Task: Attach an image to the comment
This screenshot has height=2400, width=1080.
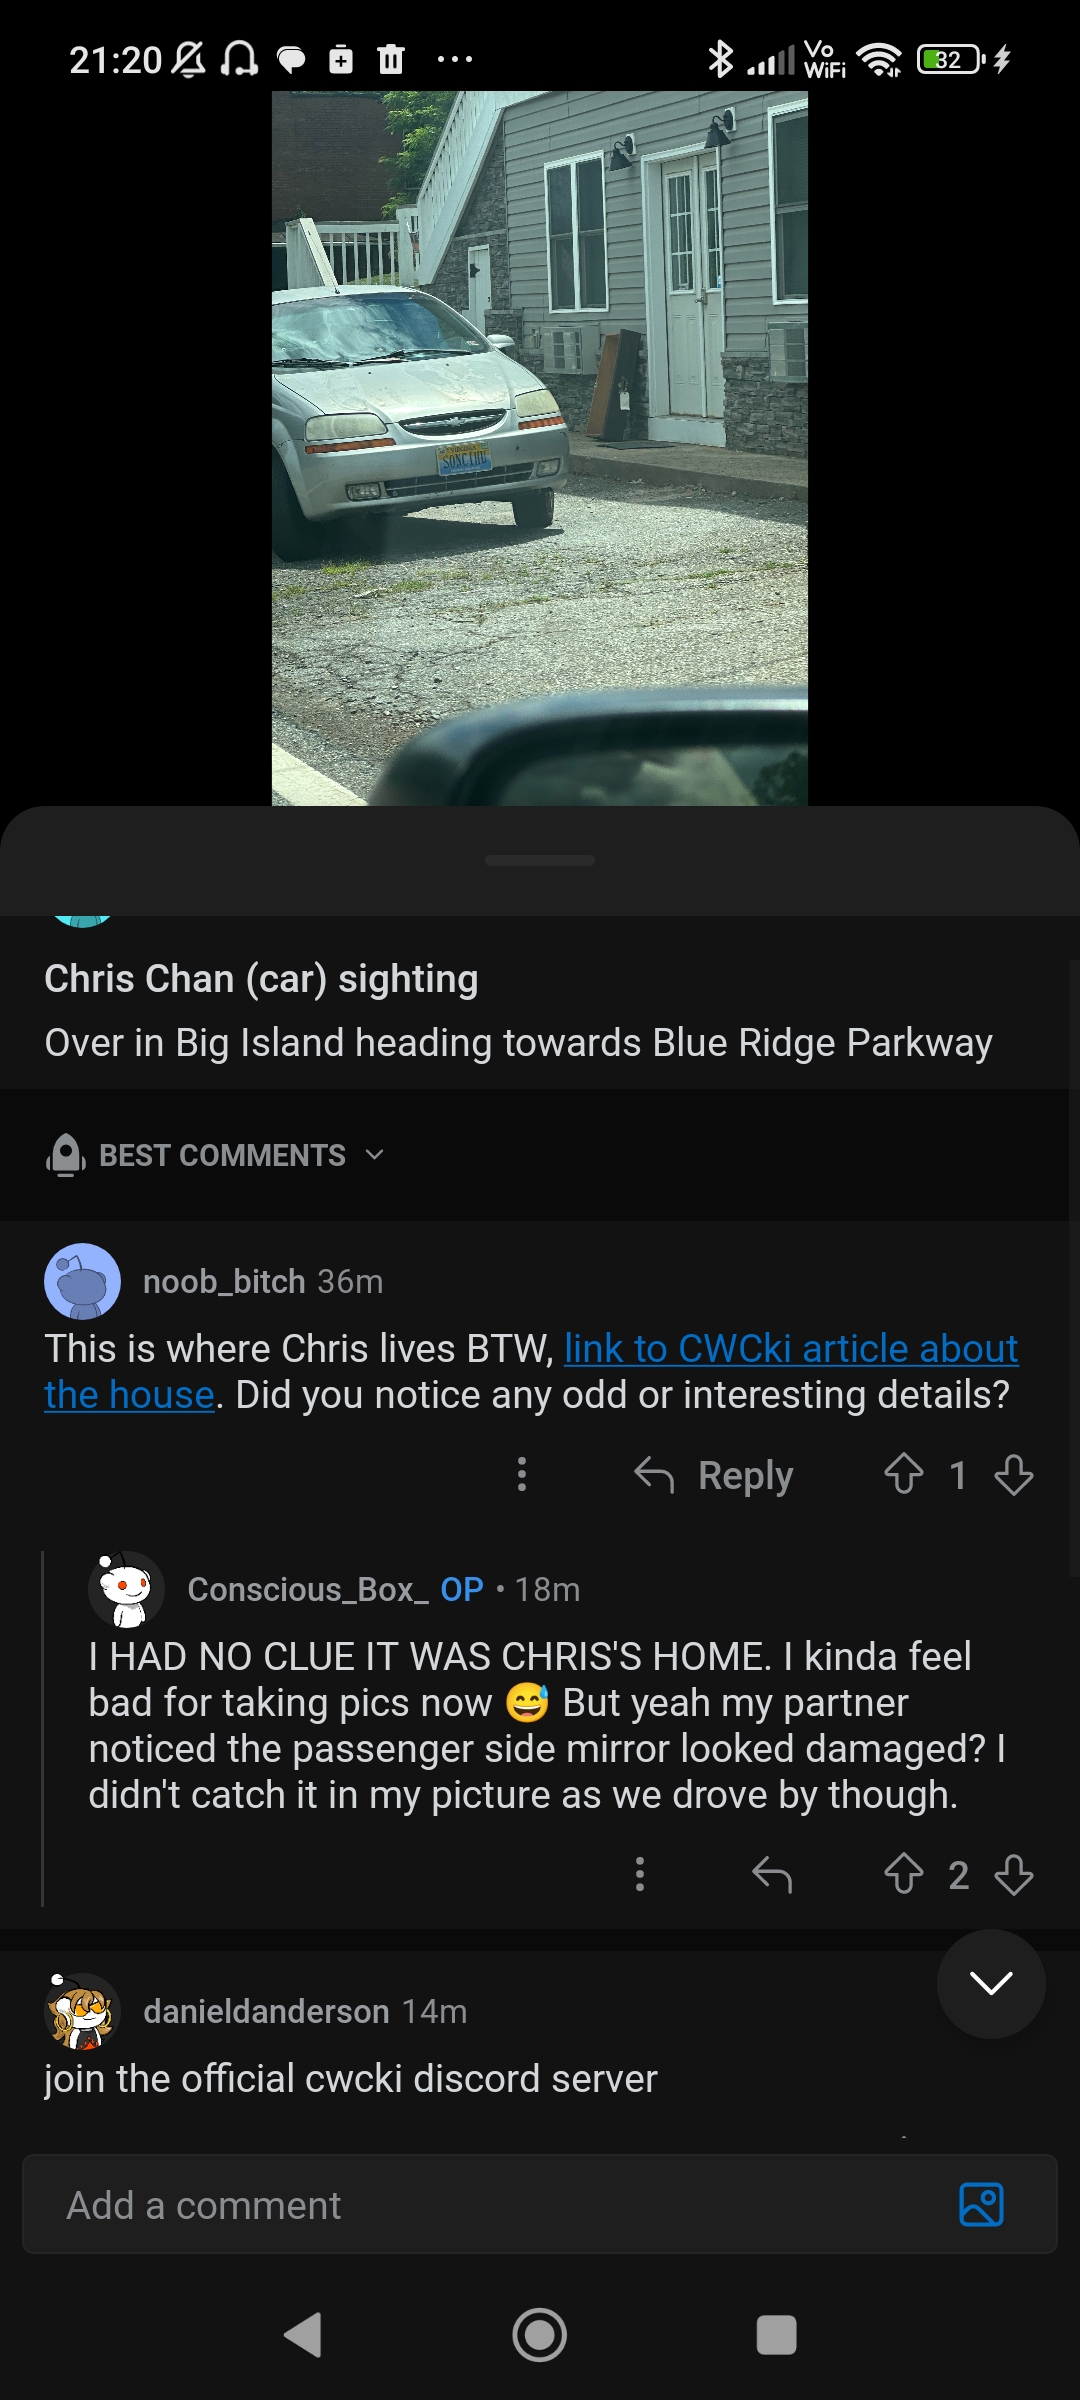Action: click(x=981, y=2204)
